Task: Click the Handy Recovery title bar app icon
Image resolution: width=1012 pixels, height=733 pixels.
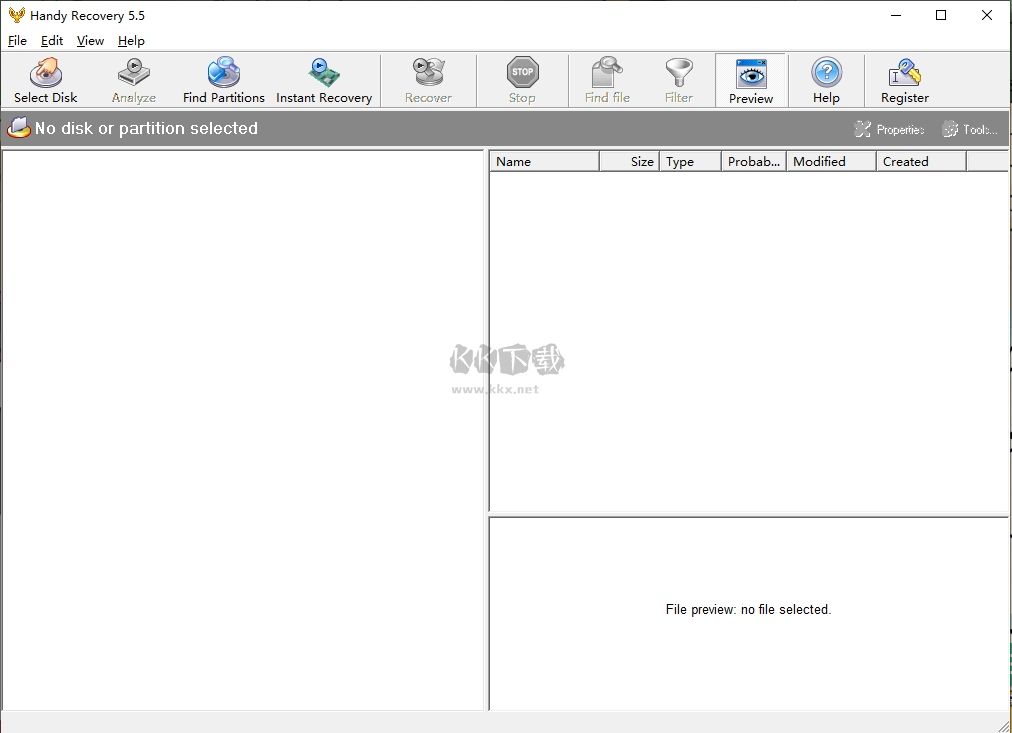Action: [17, 15]
